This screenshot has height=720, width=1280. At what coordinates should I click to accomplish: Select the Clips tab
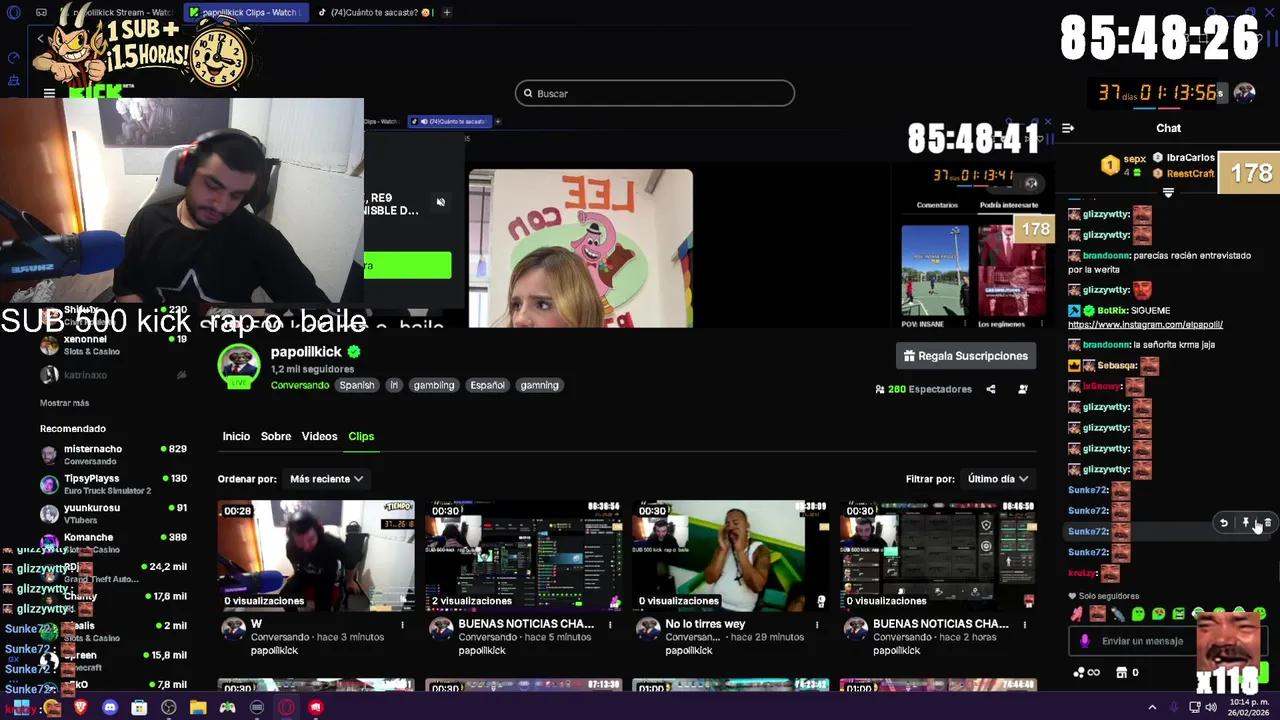coord(361,436)
